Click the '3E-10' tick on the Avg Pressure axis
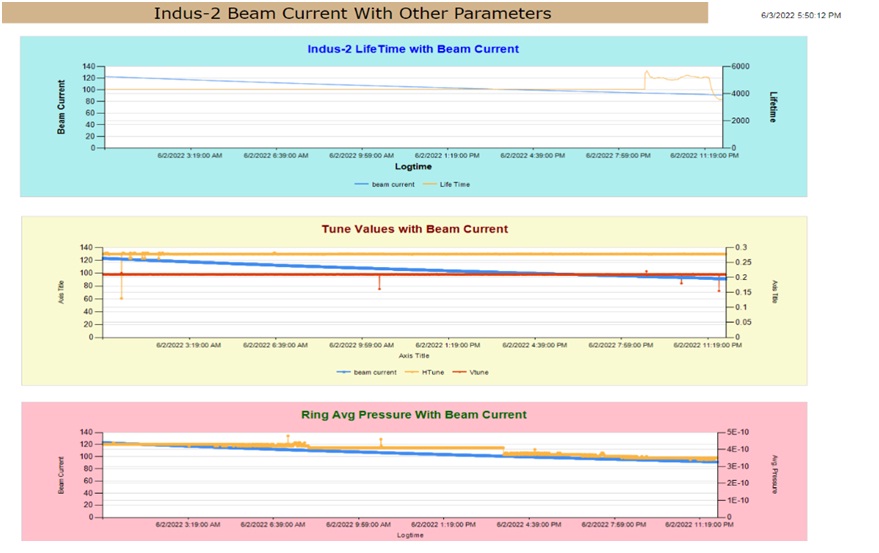This screenshot has height=553, width=879. 738,467
